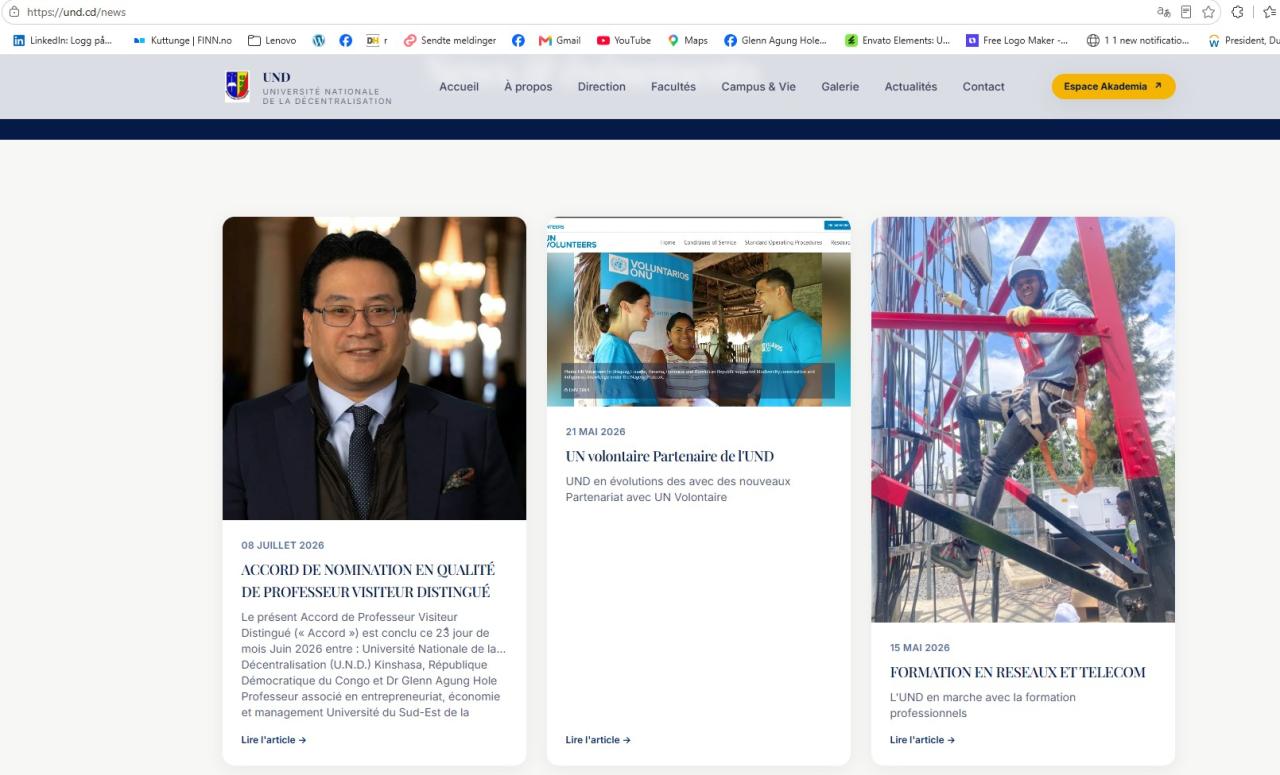Open the Formation en Reseaux et Telecom title
Image resolution: width=1280 pixels, height=775 pixels.
point(1018,672)
